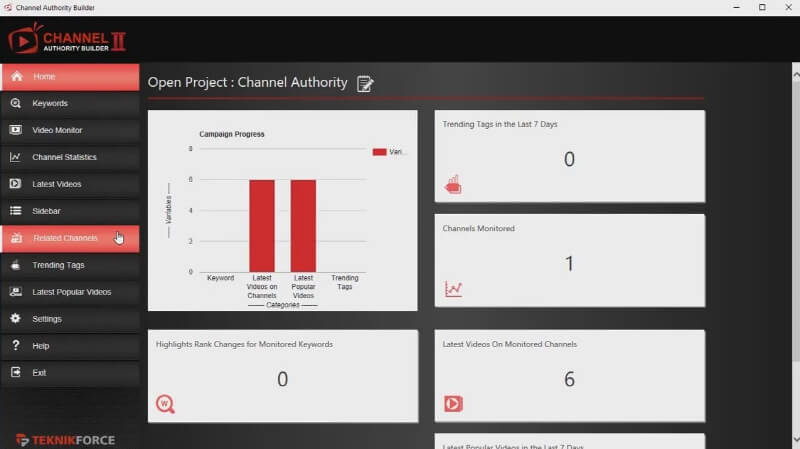Click the Channel Statistics chart icon
The image size is (800, 449).
[x=16, y=157]
